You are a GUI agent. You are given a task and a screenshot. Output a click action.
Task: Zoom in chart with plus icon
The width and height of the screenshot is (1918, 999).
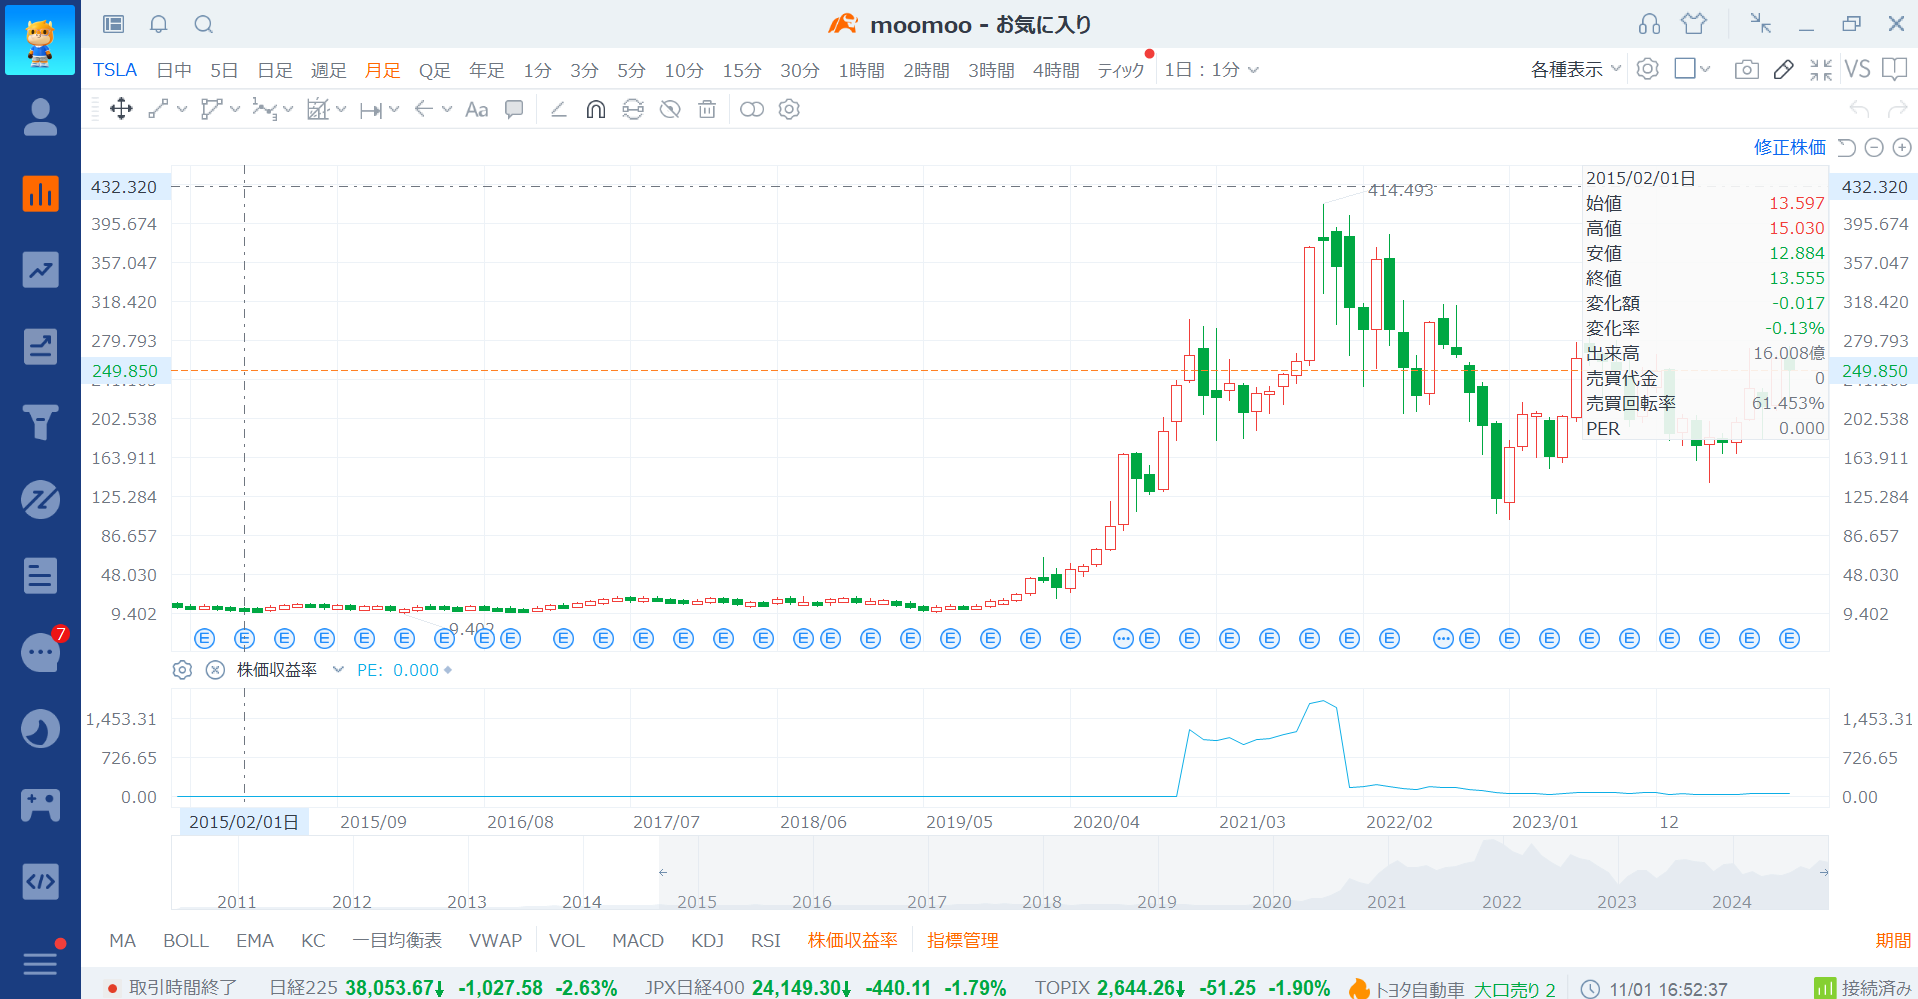1901,147
